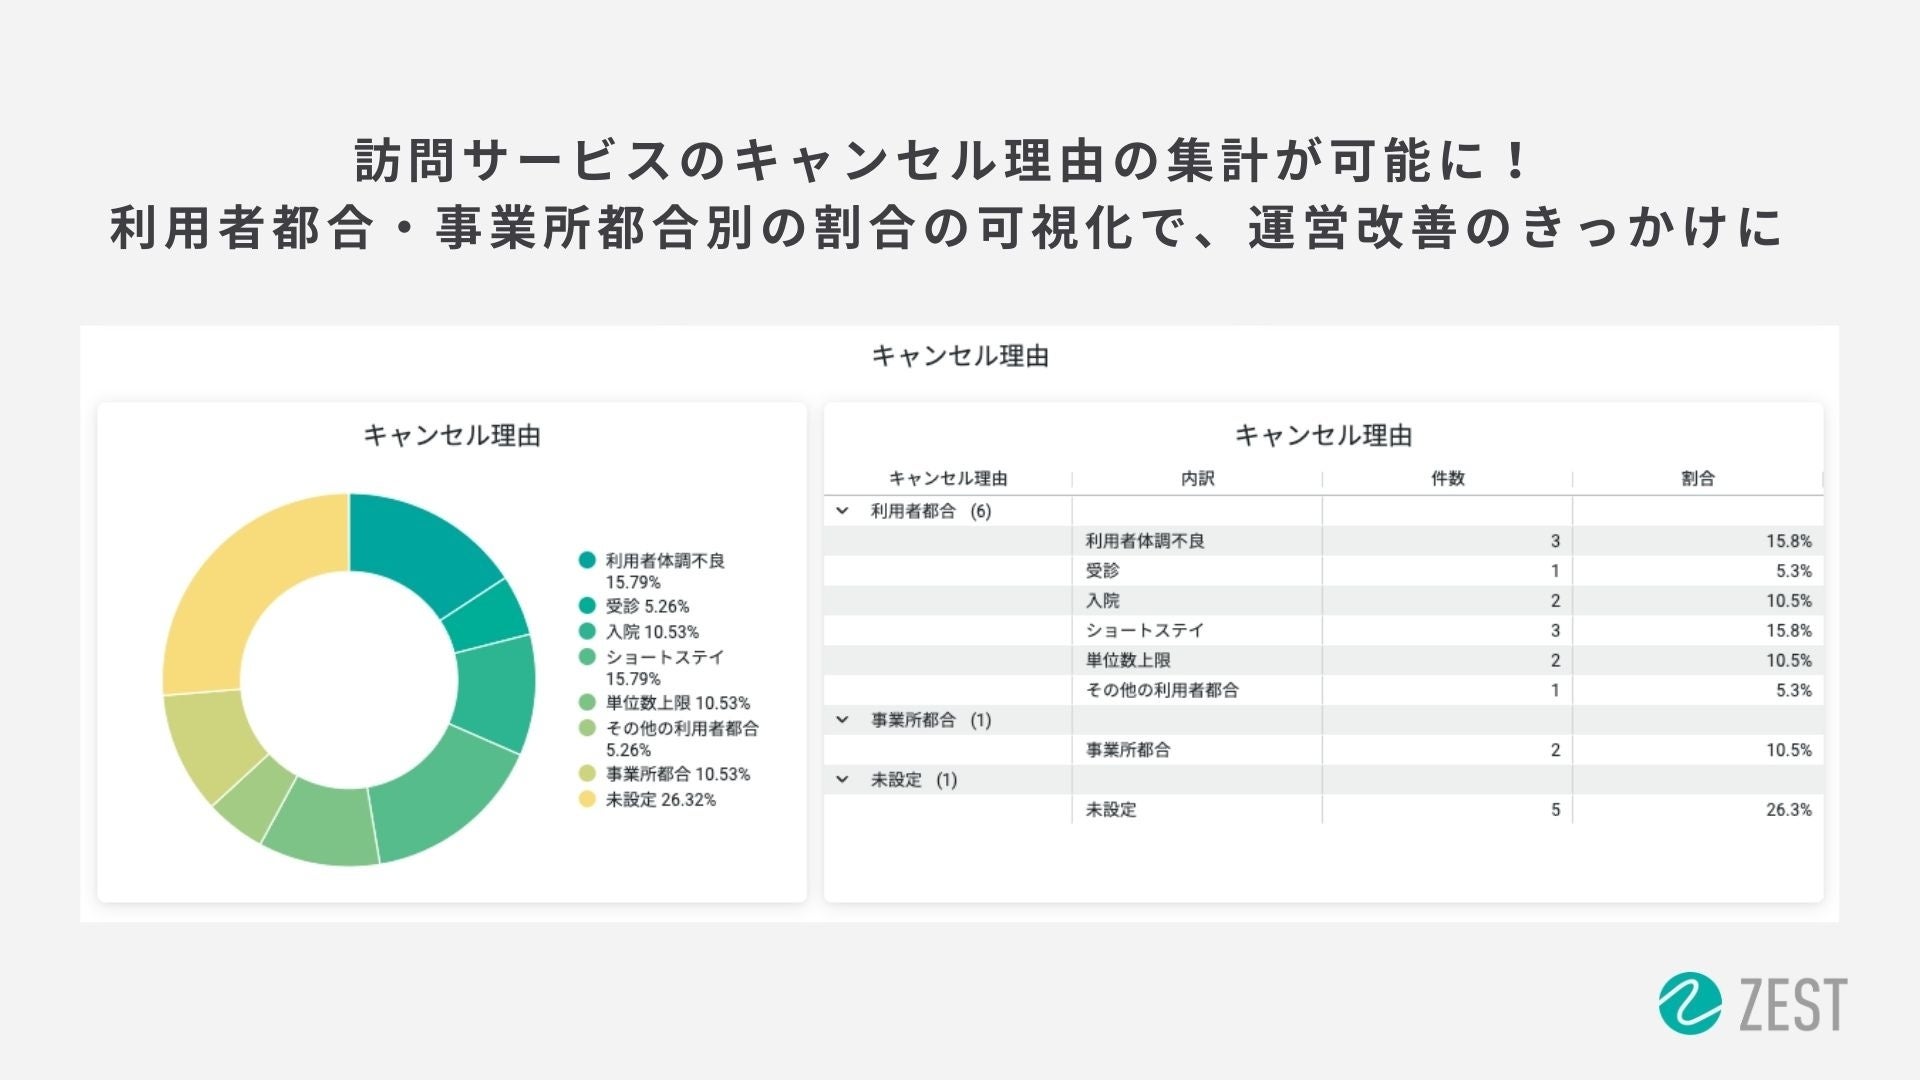Screen dimensions: 1920x1080
Task: Click その他の利用者都合 legend color dot
Action: (x=587, y=728)
